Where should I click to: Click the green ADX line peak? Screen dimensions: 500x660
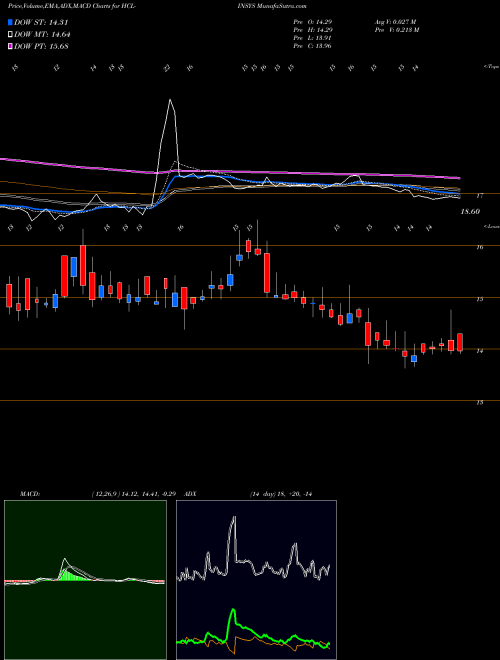coord(233,610)
